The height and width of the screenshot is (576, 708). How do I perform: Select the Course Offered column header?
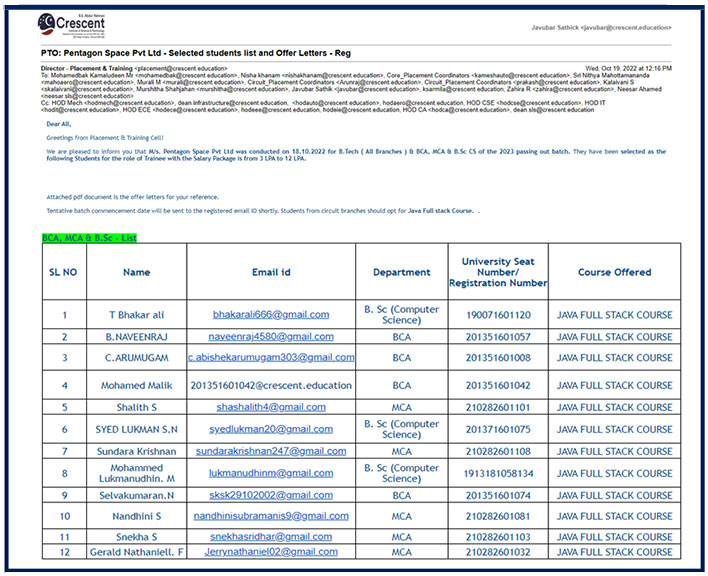[x=614, y=272]
